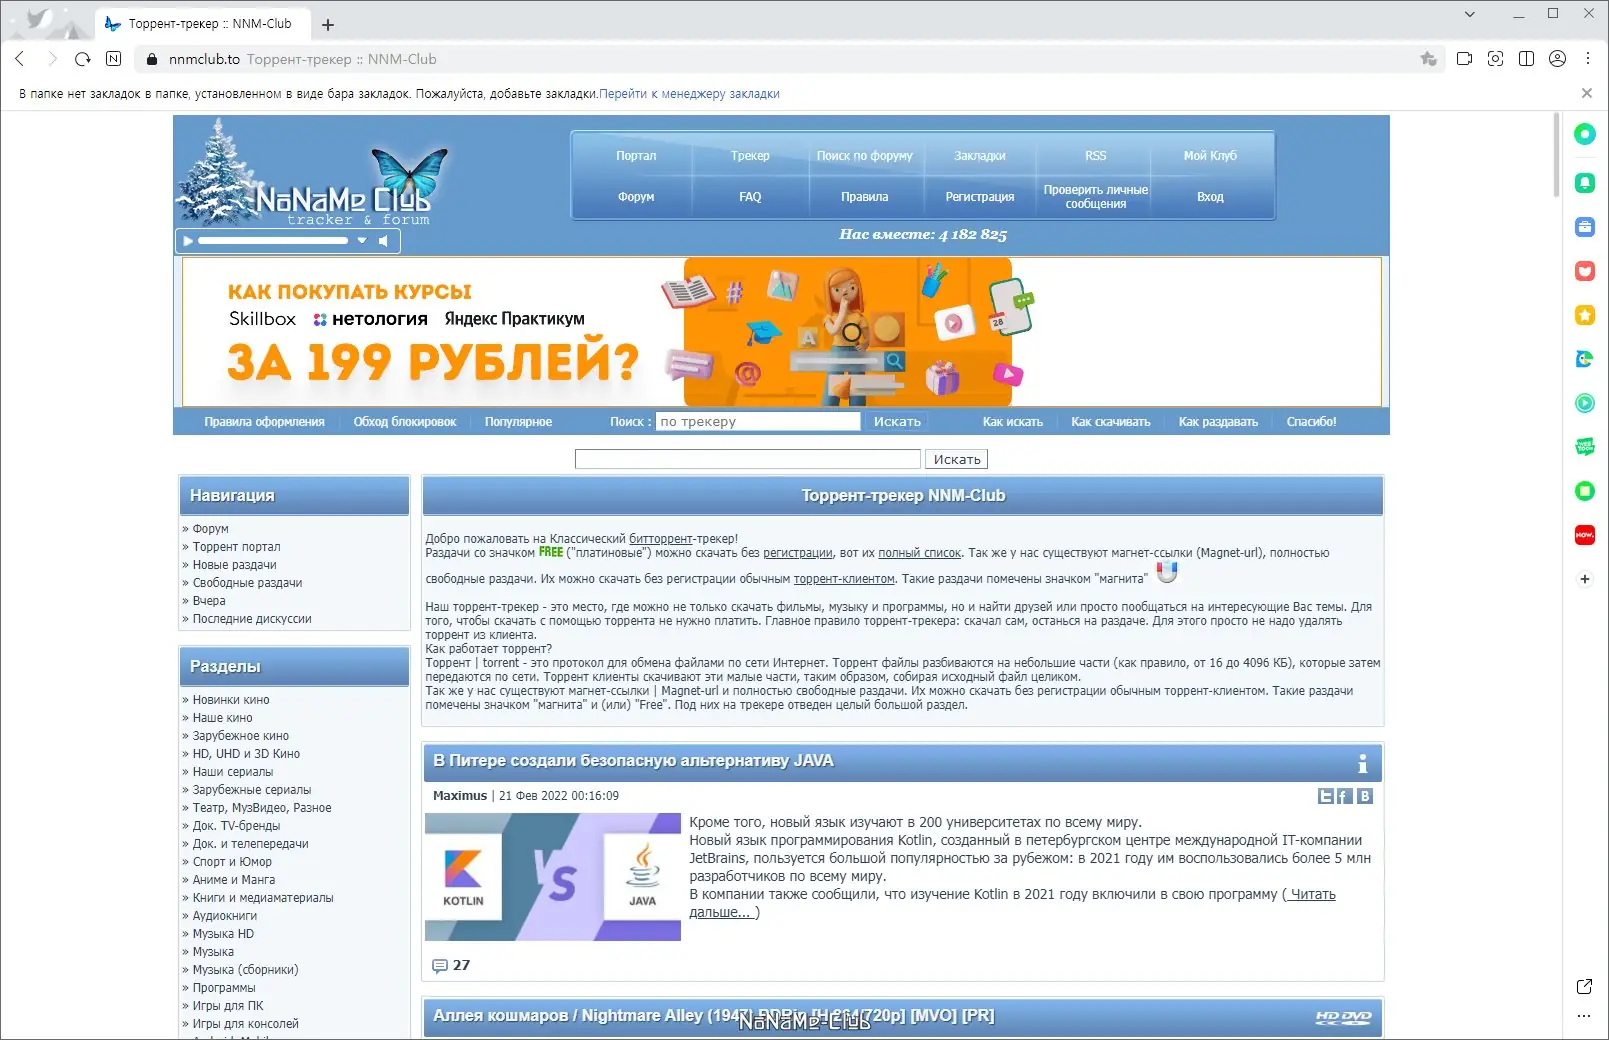Click the Вход login menu item
Viewport: 1609px width, 1040px height.
tap(1210, 197)
